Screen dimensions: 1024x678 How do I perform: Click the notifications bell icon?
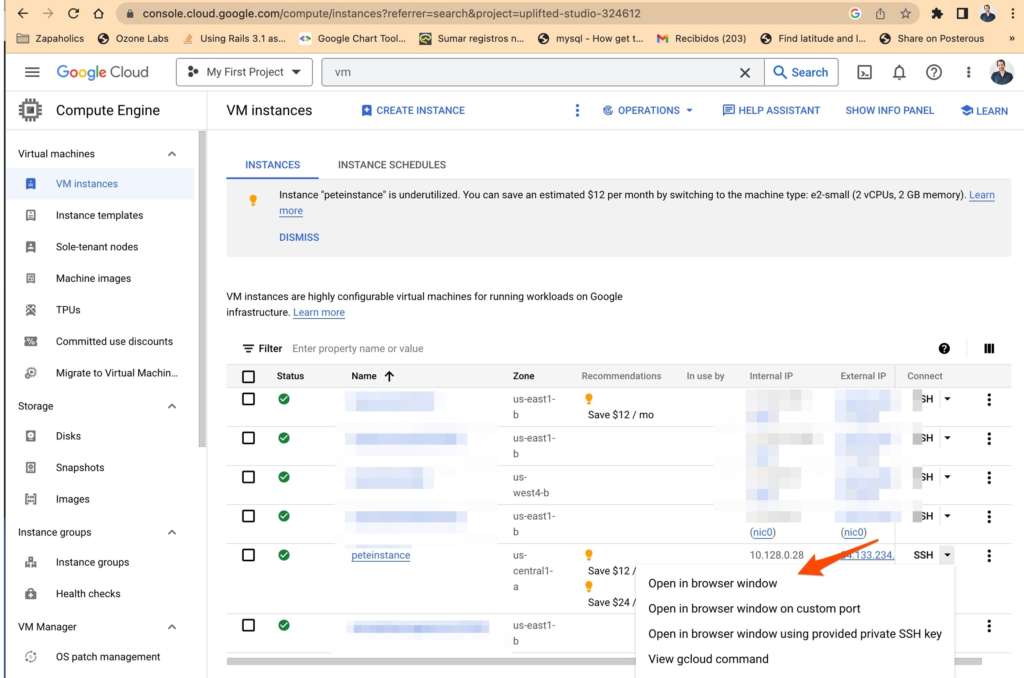(899, 72)
